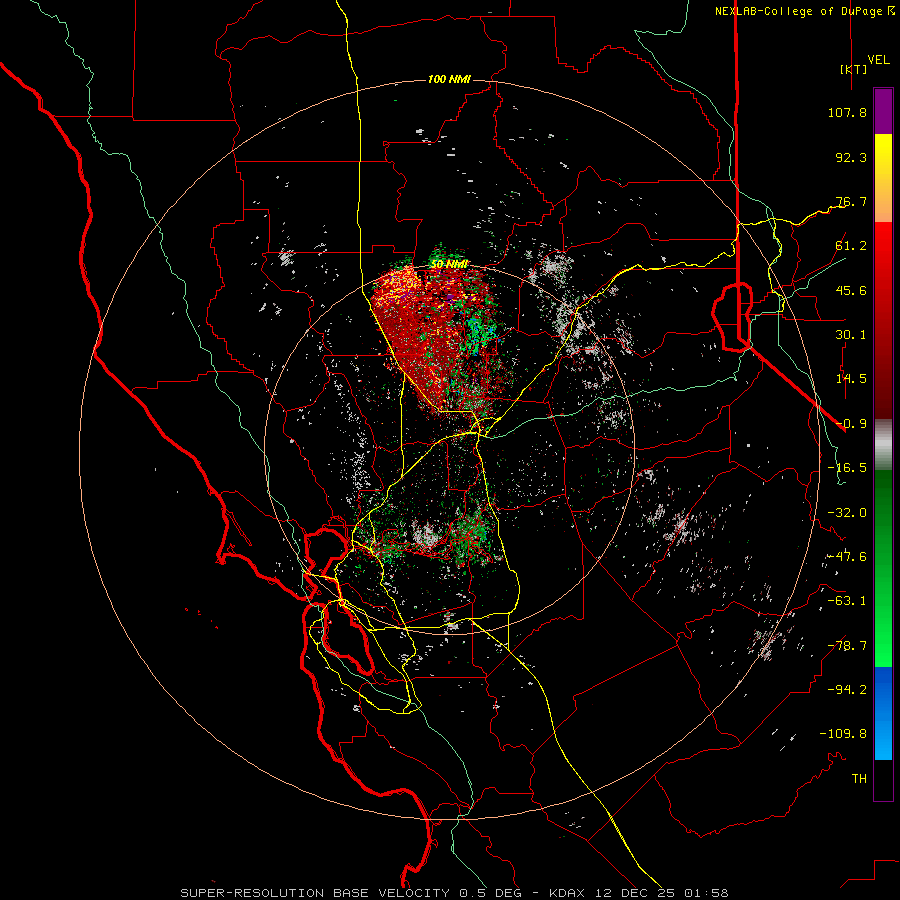The width and height of the screenshot is (900, 900).
Task: Click the 100 NMI range ring label
Action: tap(449, 79)
